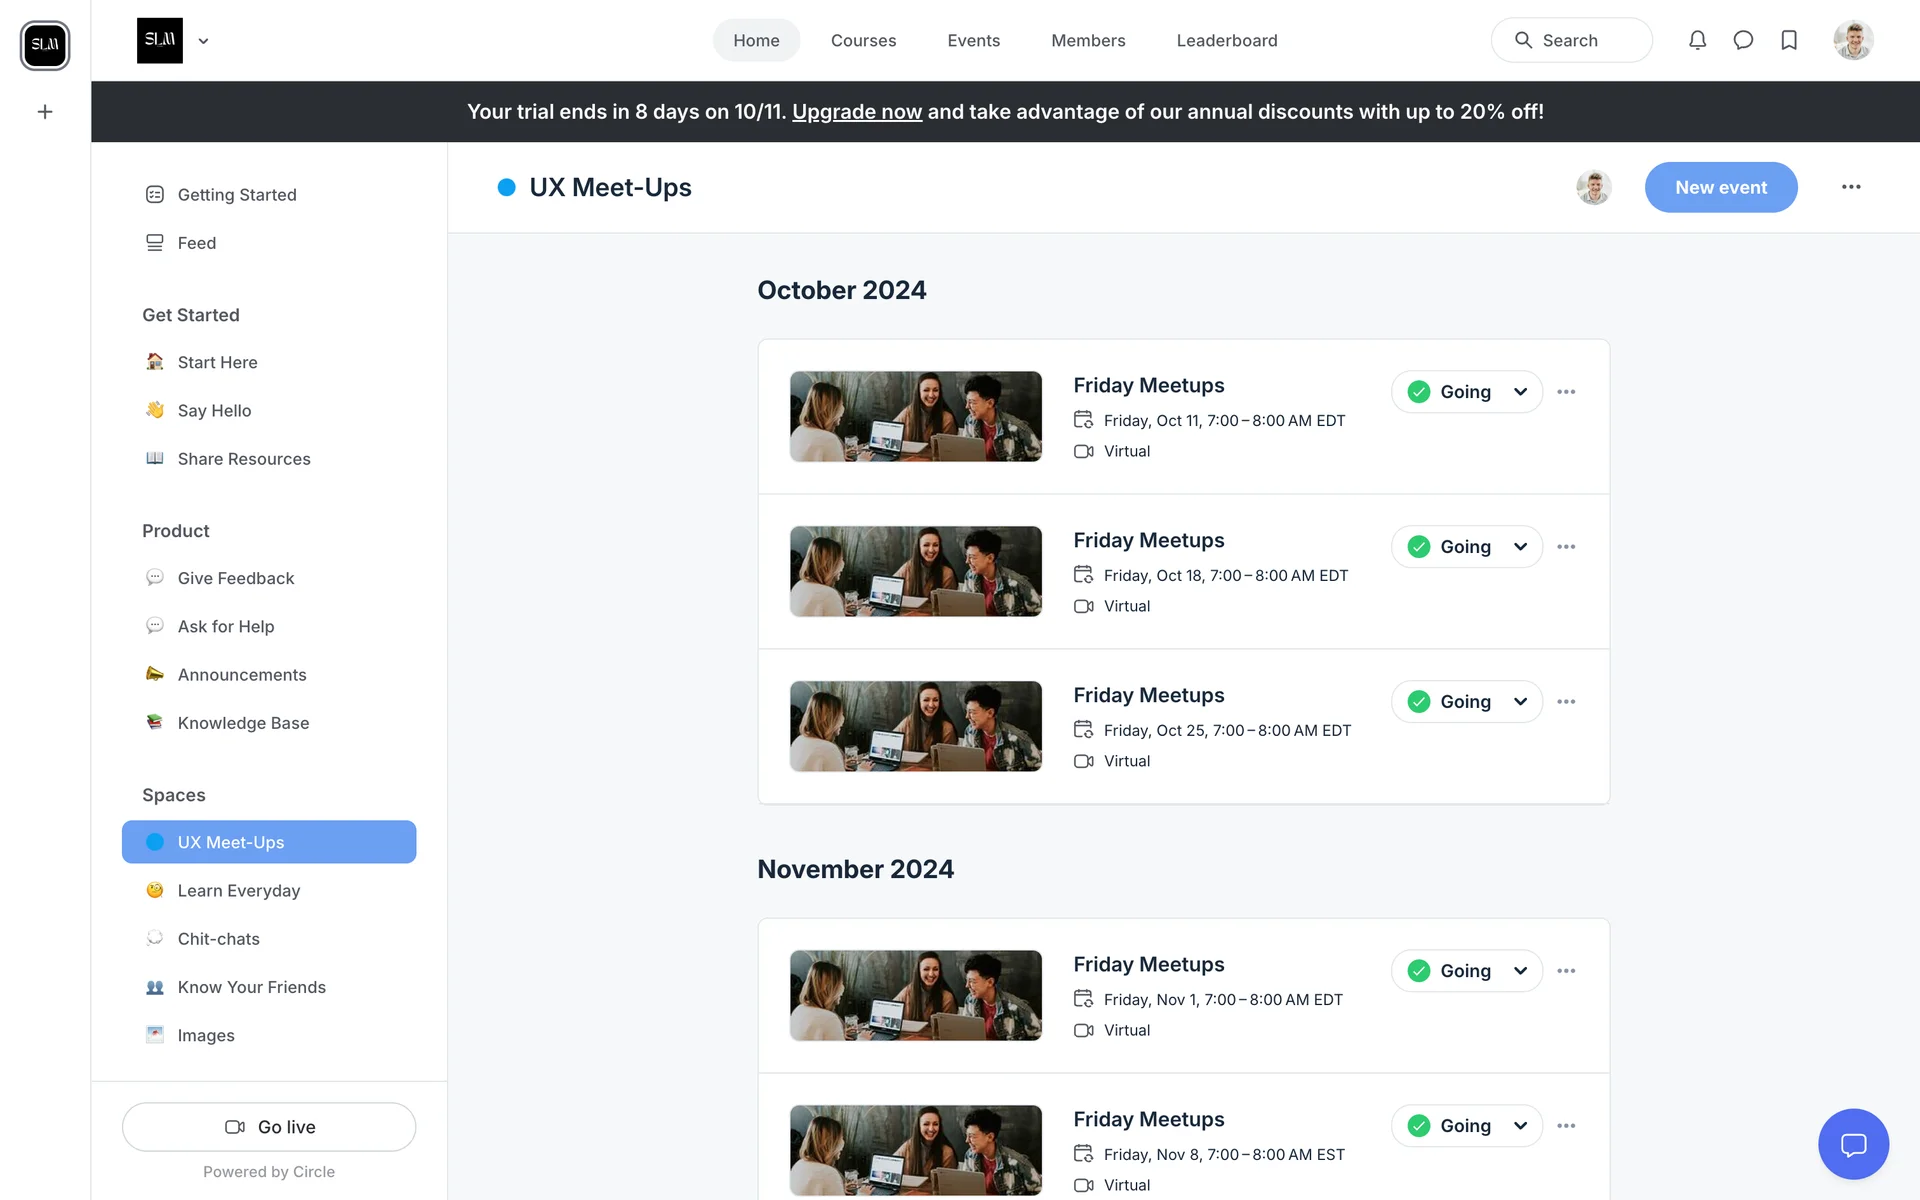Click the Upgrade now link
Image resolution: width=1920 pixels, height=1200 pixels.
point(856,112)
